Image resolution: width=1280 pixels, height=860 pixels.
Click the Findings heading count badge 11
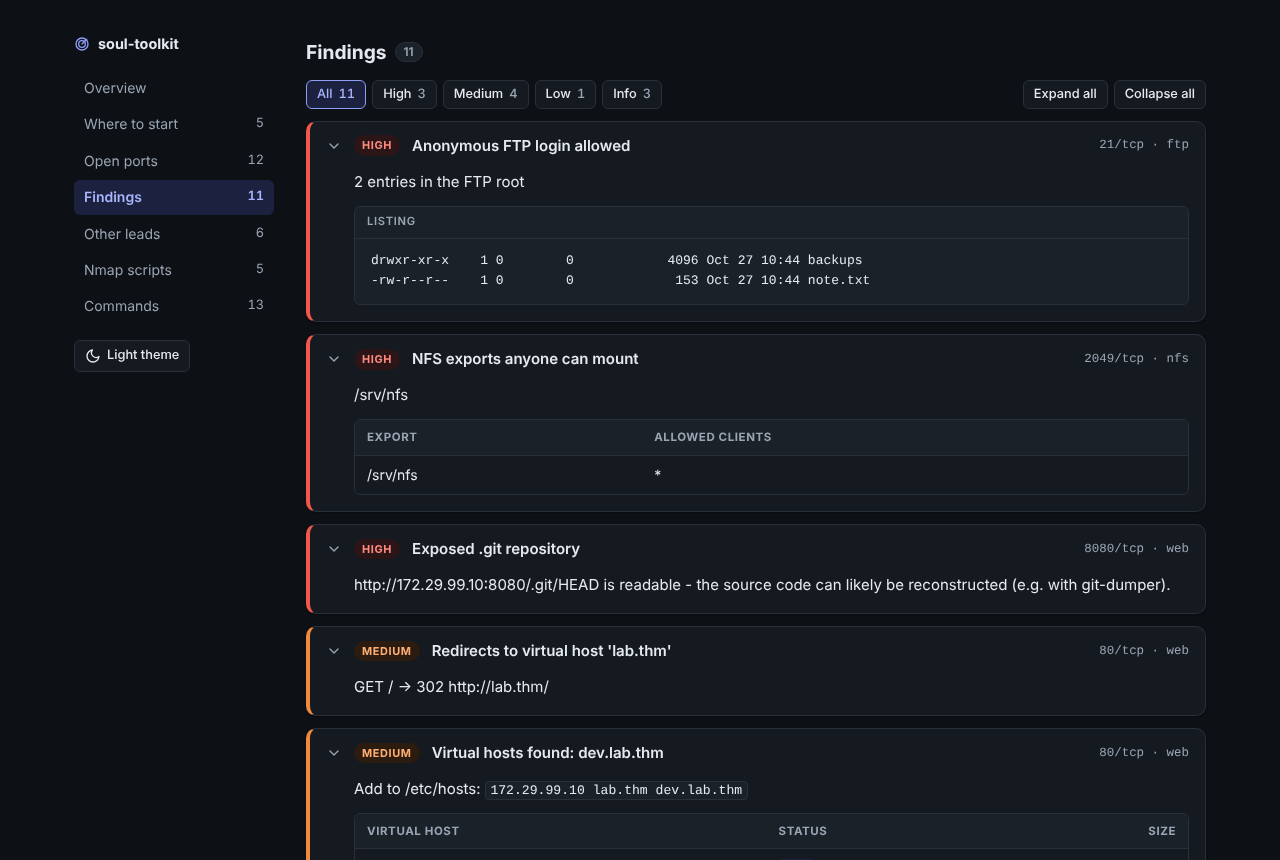(409, 52)
